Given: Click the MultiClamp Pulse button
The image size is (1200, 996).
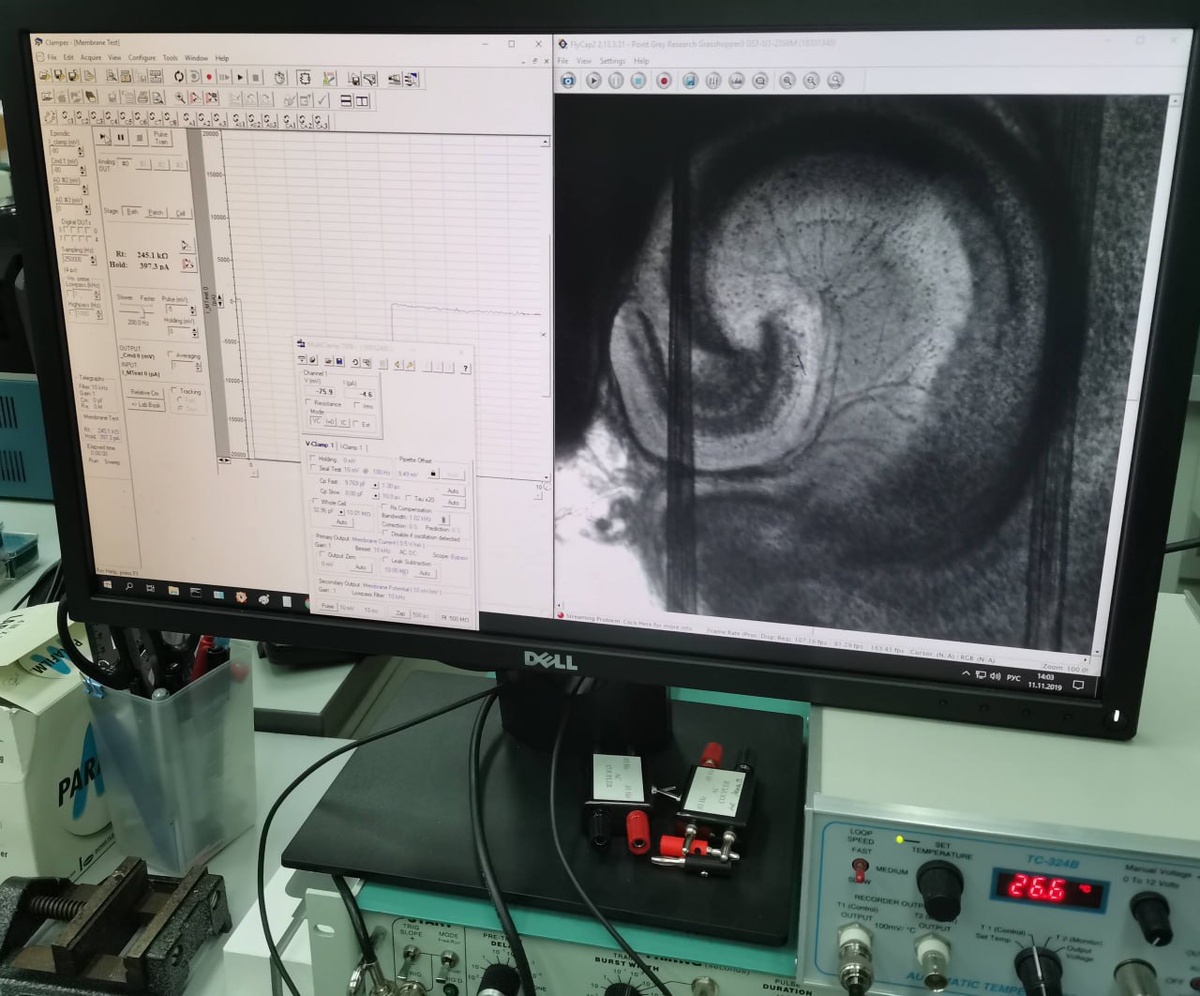Looking at the screenshot, I should pyautogui.click(x=328, y=605).
